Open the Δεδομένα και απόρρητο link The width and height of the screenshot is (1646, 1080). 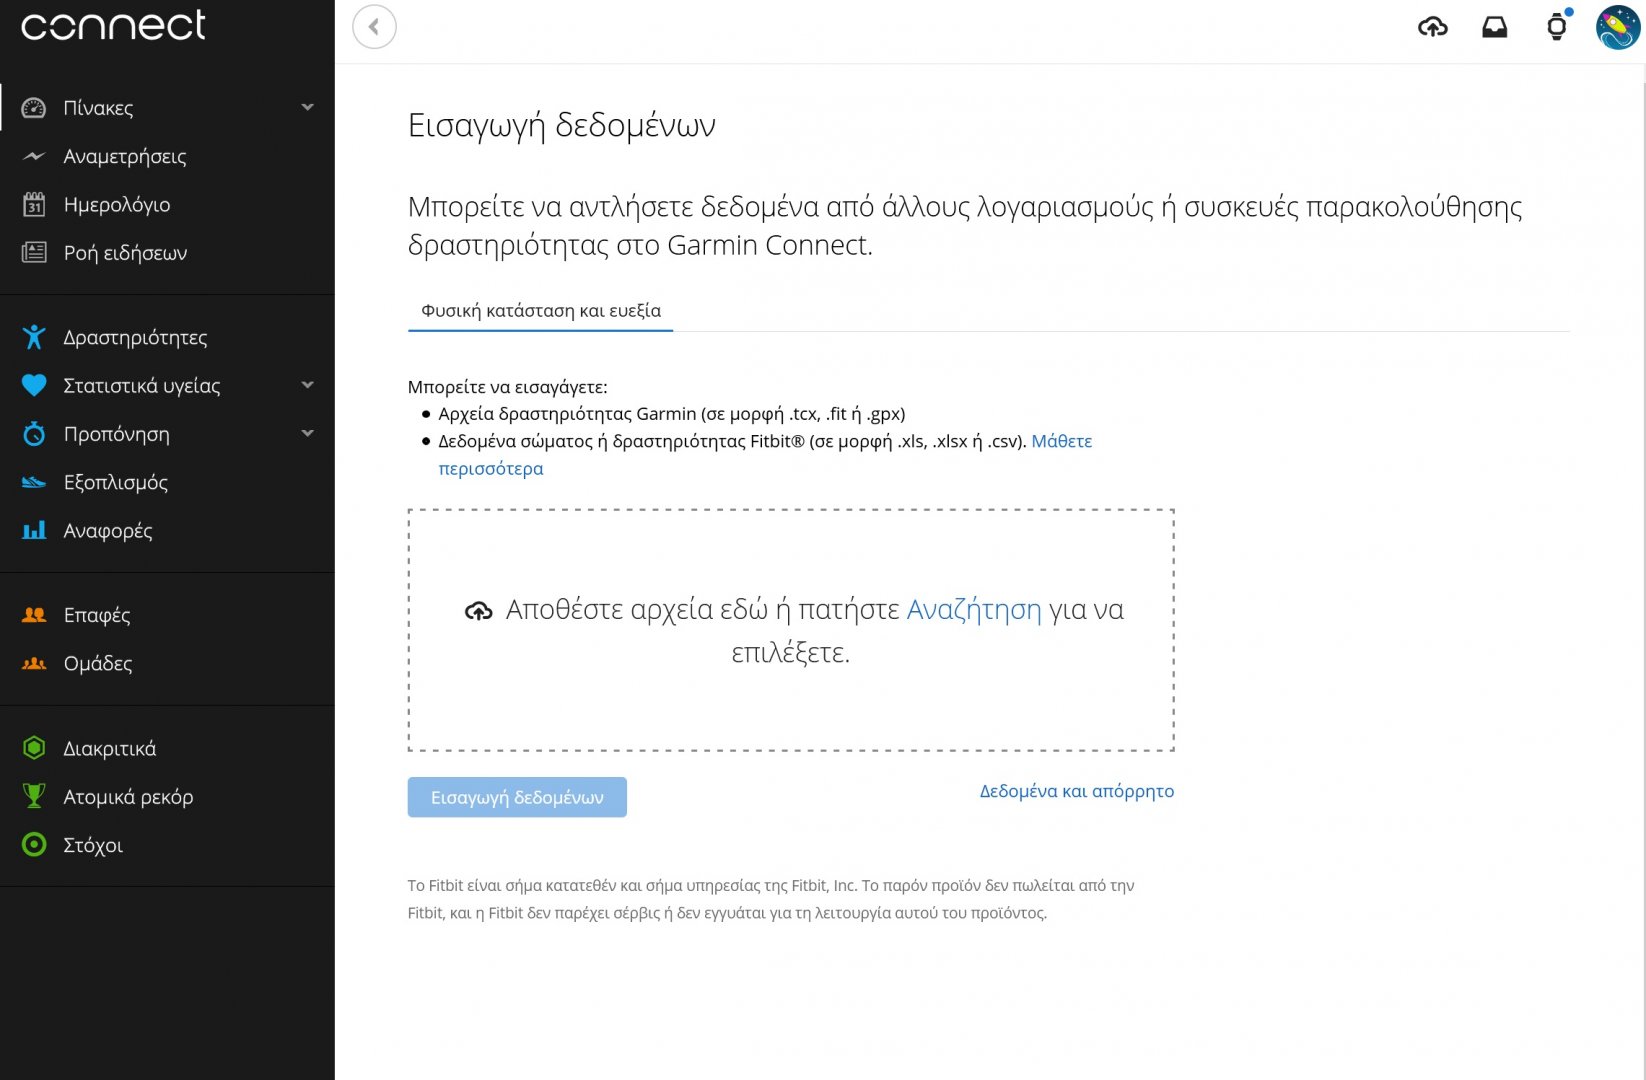click(1076, 791)
